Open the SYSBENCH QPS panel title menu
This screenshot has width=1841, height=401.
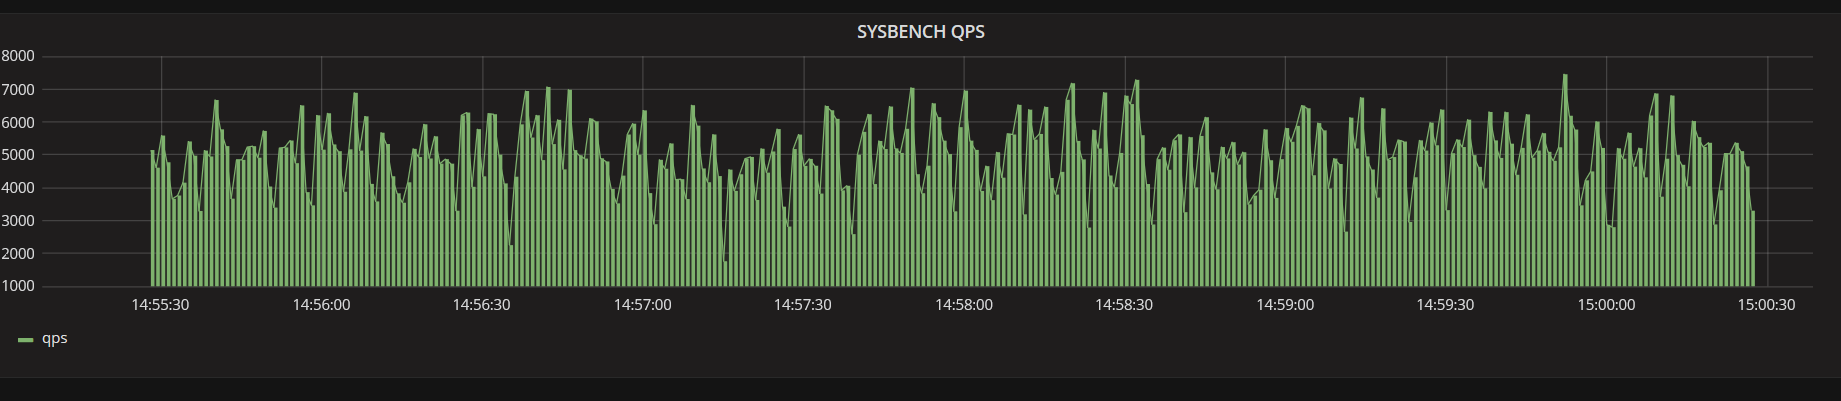(920, 32)
